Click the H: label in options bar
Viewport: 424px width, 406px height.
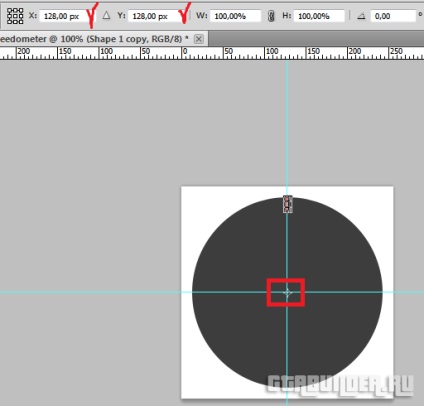click(x=287, y=15)
